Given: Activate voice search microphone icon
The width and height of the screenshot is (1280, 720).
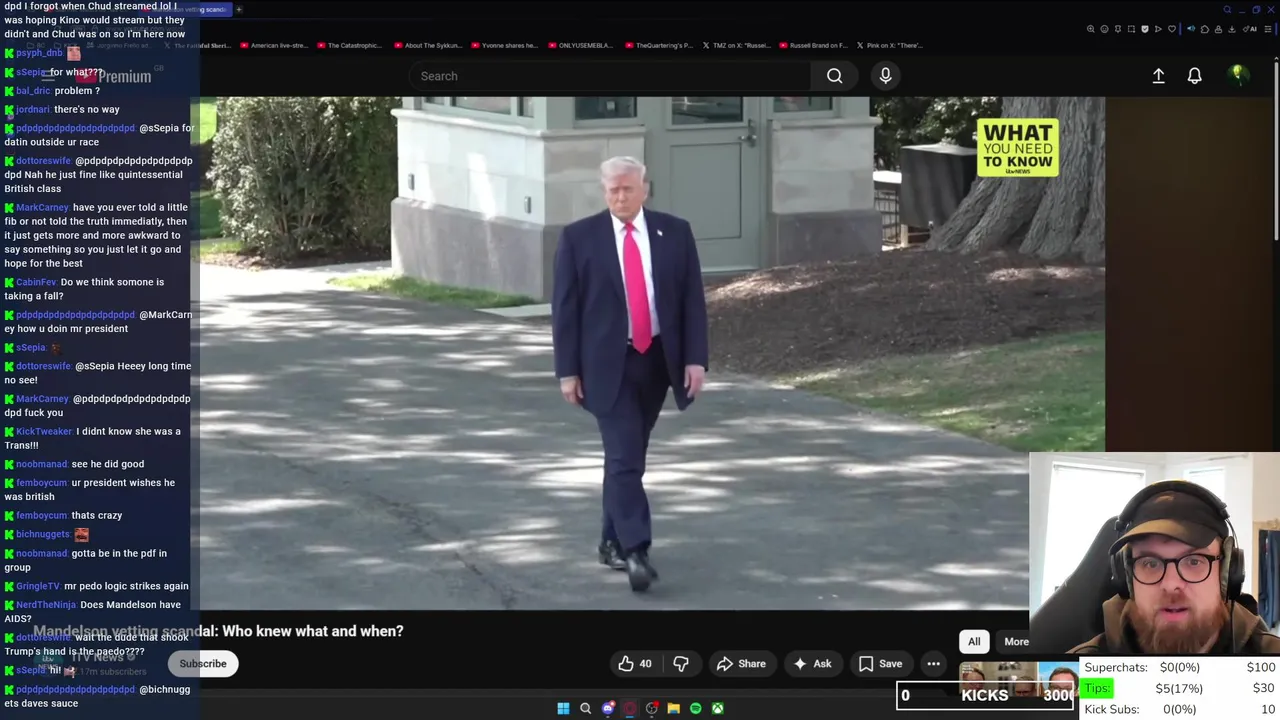Looking at the screenshot, I should point(885,76).
